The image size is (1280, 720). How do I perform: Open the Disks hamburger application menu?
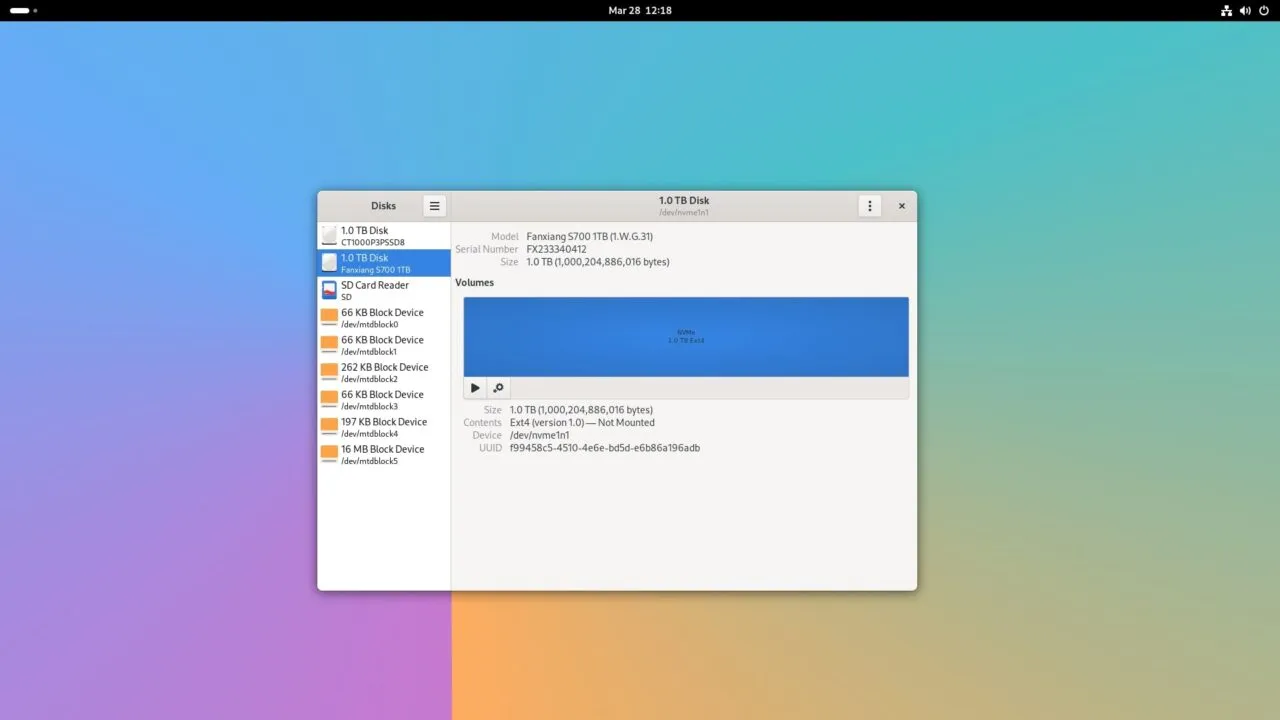[434, 206]
